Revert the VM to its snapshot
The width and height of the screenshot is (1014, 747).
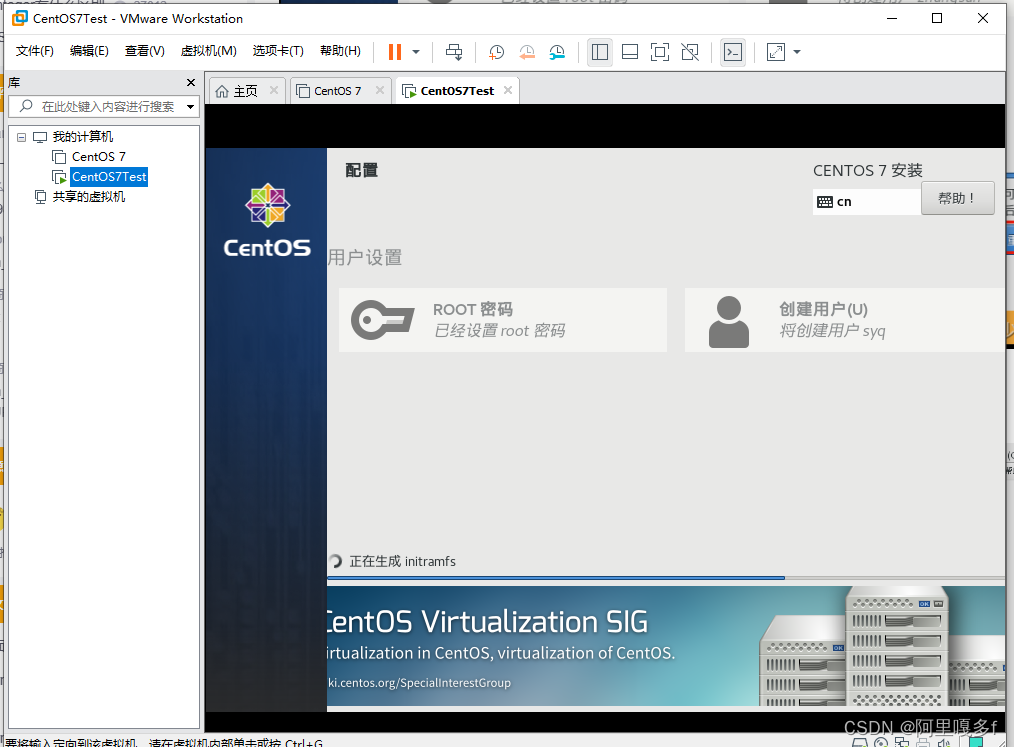click(527, 52)
